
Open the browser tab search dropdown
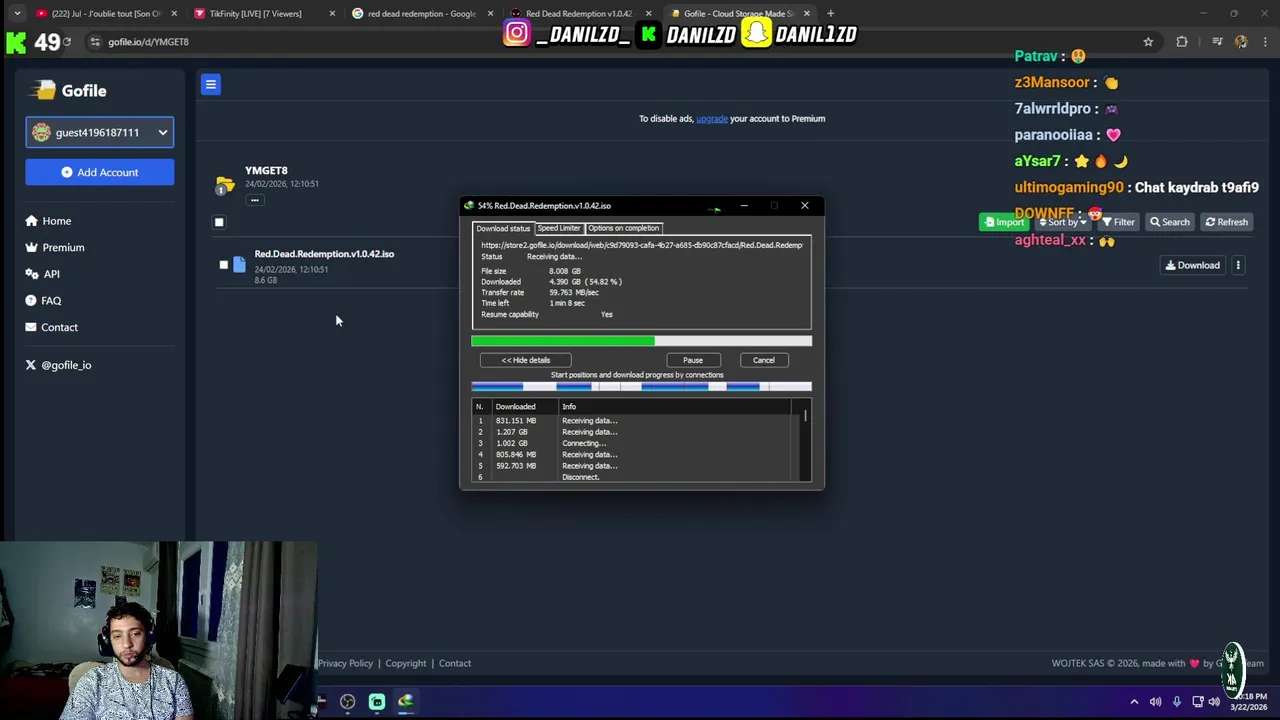(x=17, y=13)
